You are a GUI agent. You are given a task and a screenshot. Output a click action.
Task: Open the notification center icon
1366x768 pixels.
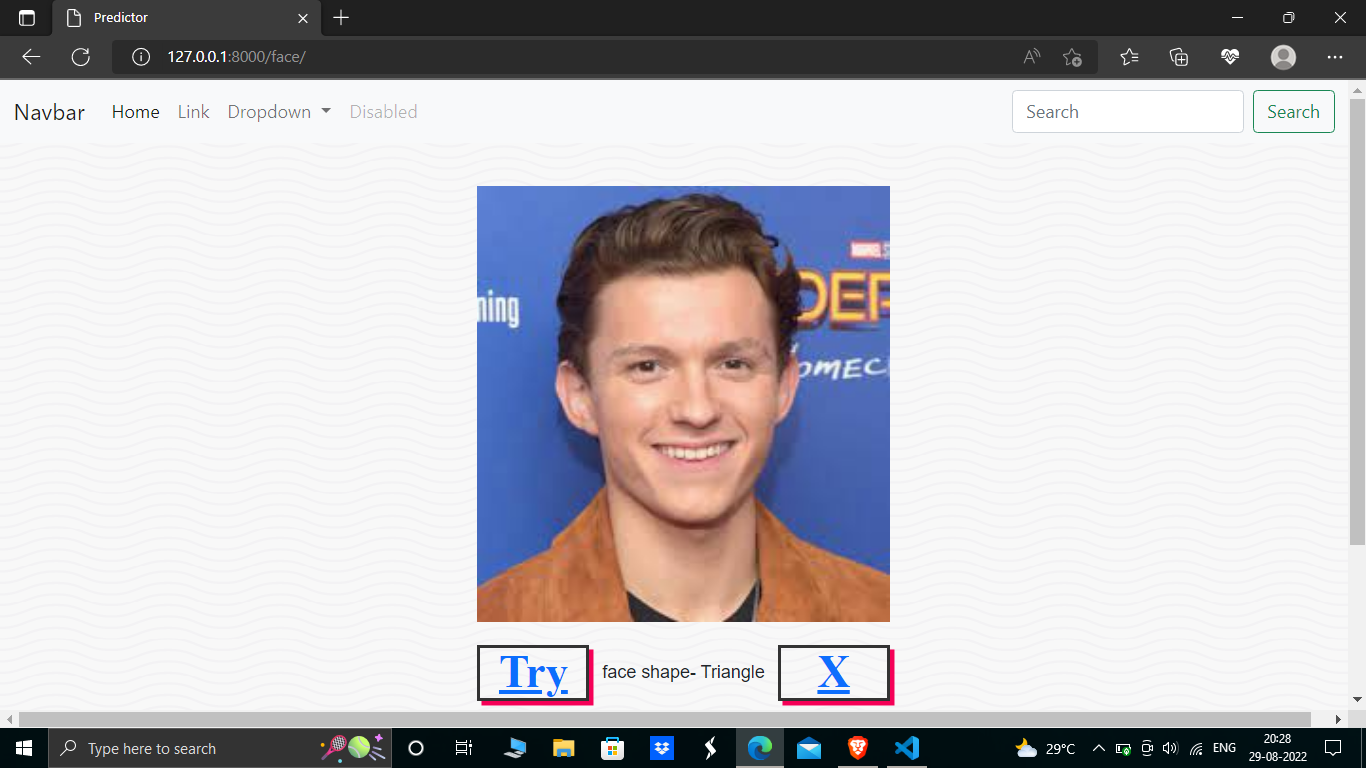click(x=1333, y=748)
